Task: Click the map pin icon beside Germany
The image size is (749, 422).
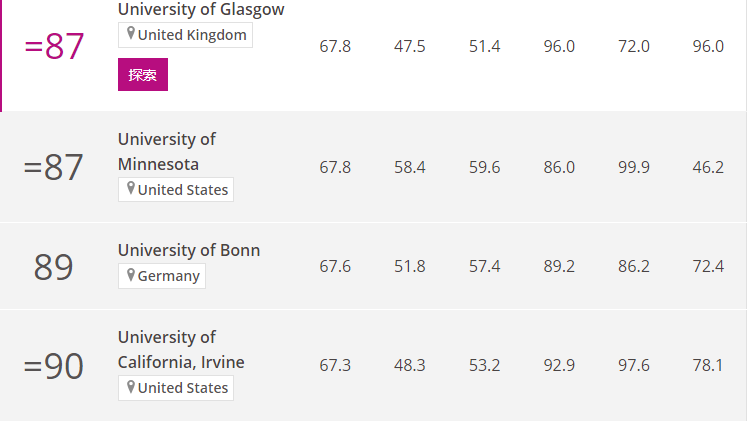Action: (x=130, y=274)
